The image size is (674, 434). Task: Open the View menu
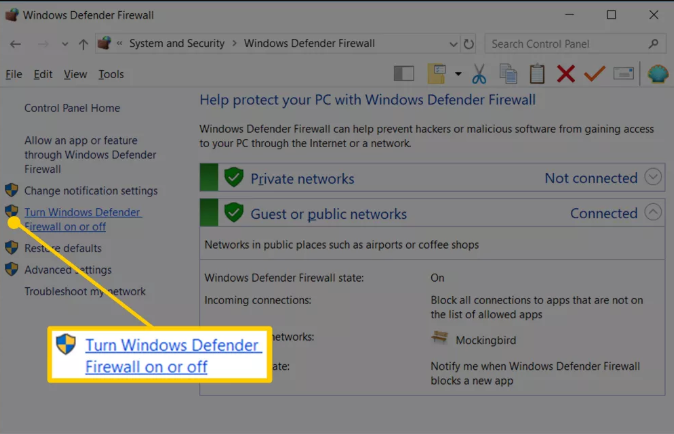click(75, 74)
